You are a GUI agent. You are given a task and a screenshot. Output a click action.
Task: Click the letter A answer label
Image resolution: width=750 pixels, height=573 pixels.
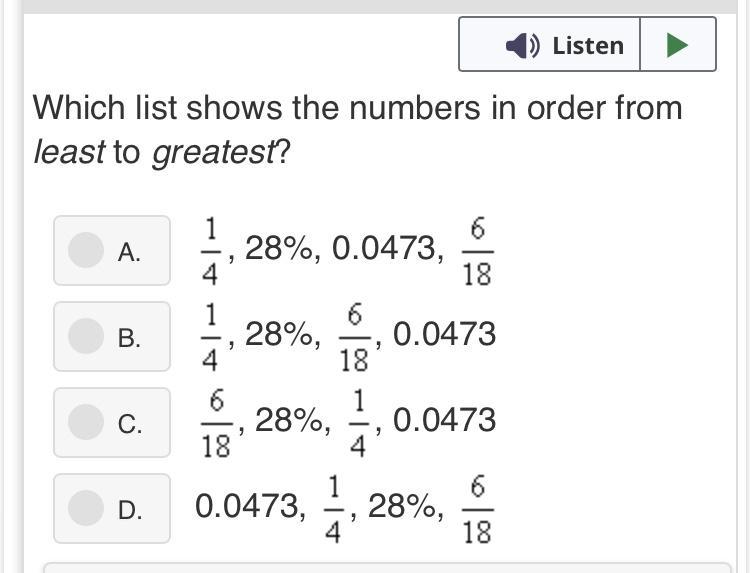point(129,252)
